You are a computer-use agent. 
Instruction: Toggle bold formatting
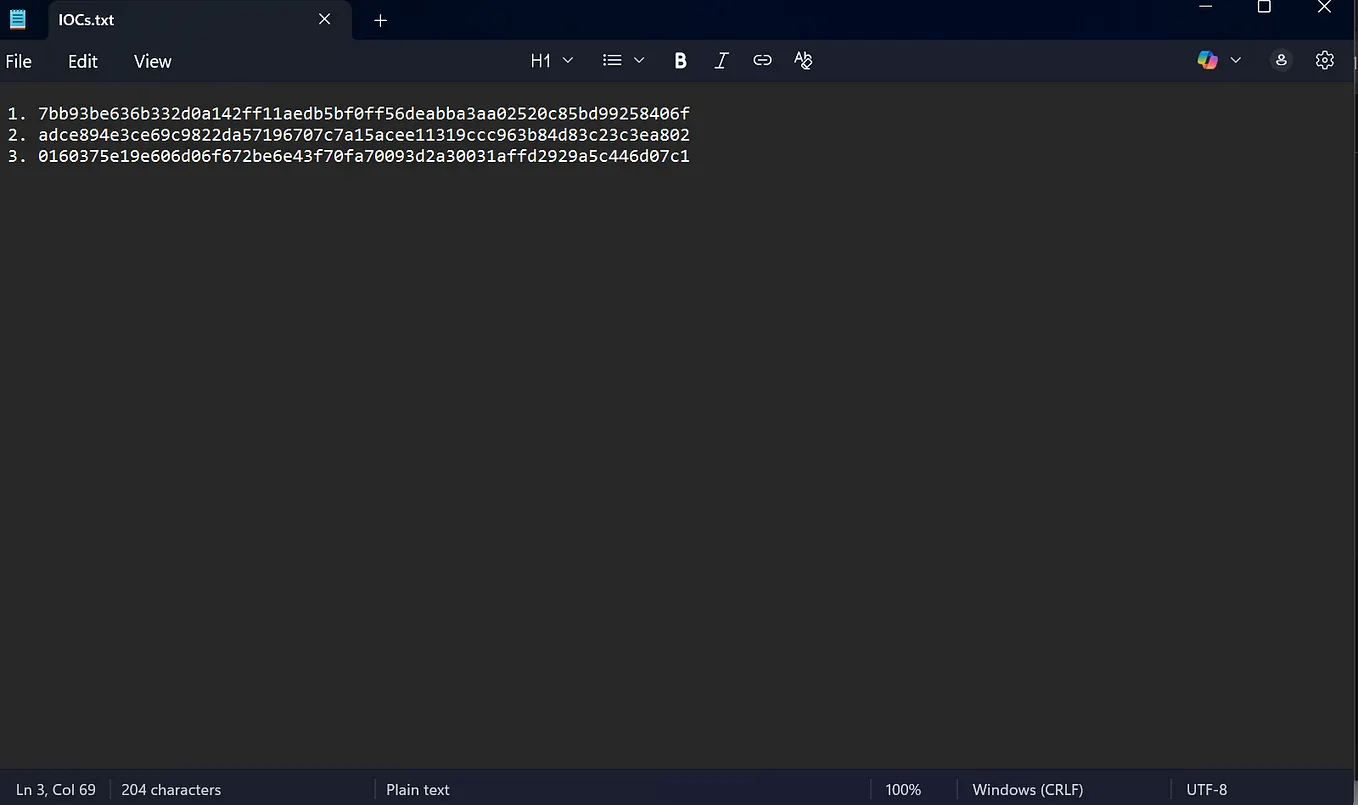coord(680,61)
